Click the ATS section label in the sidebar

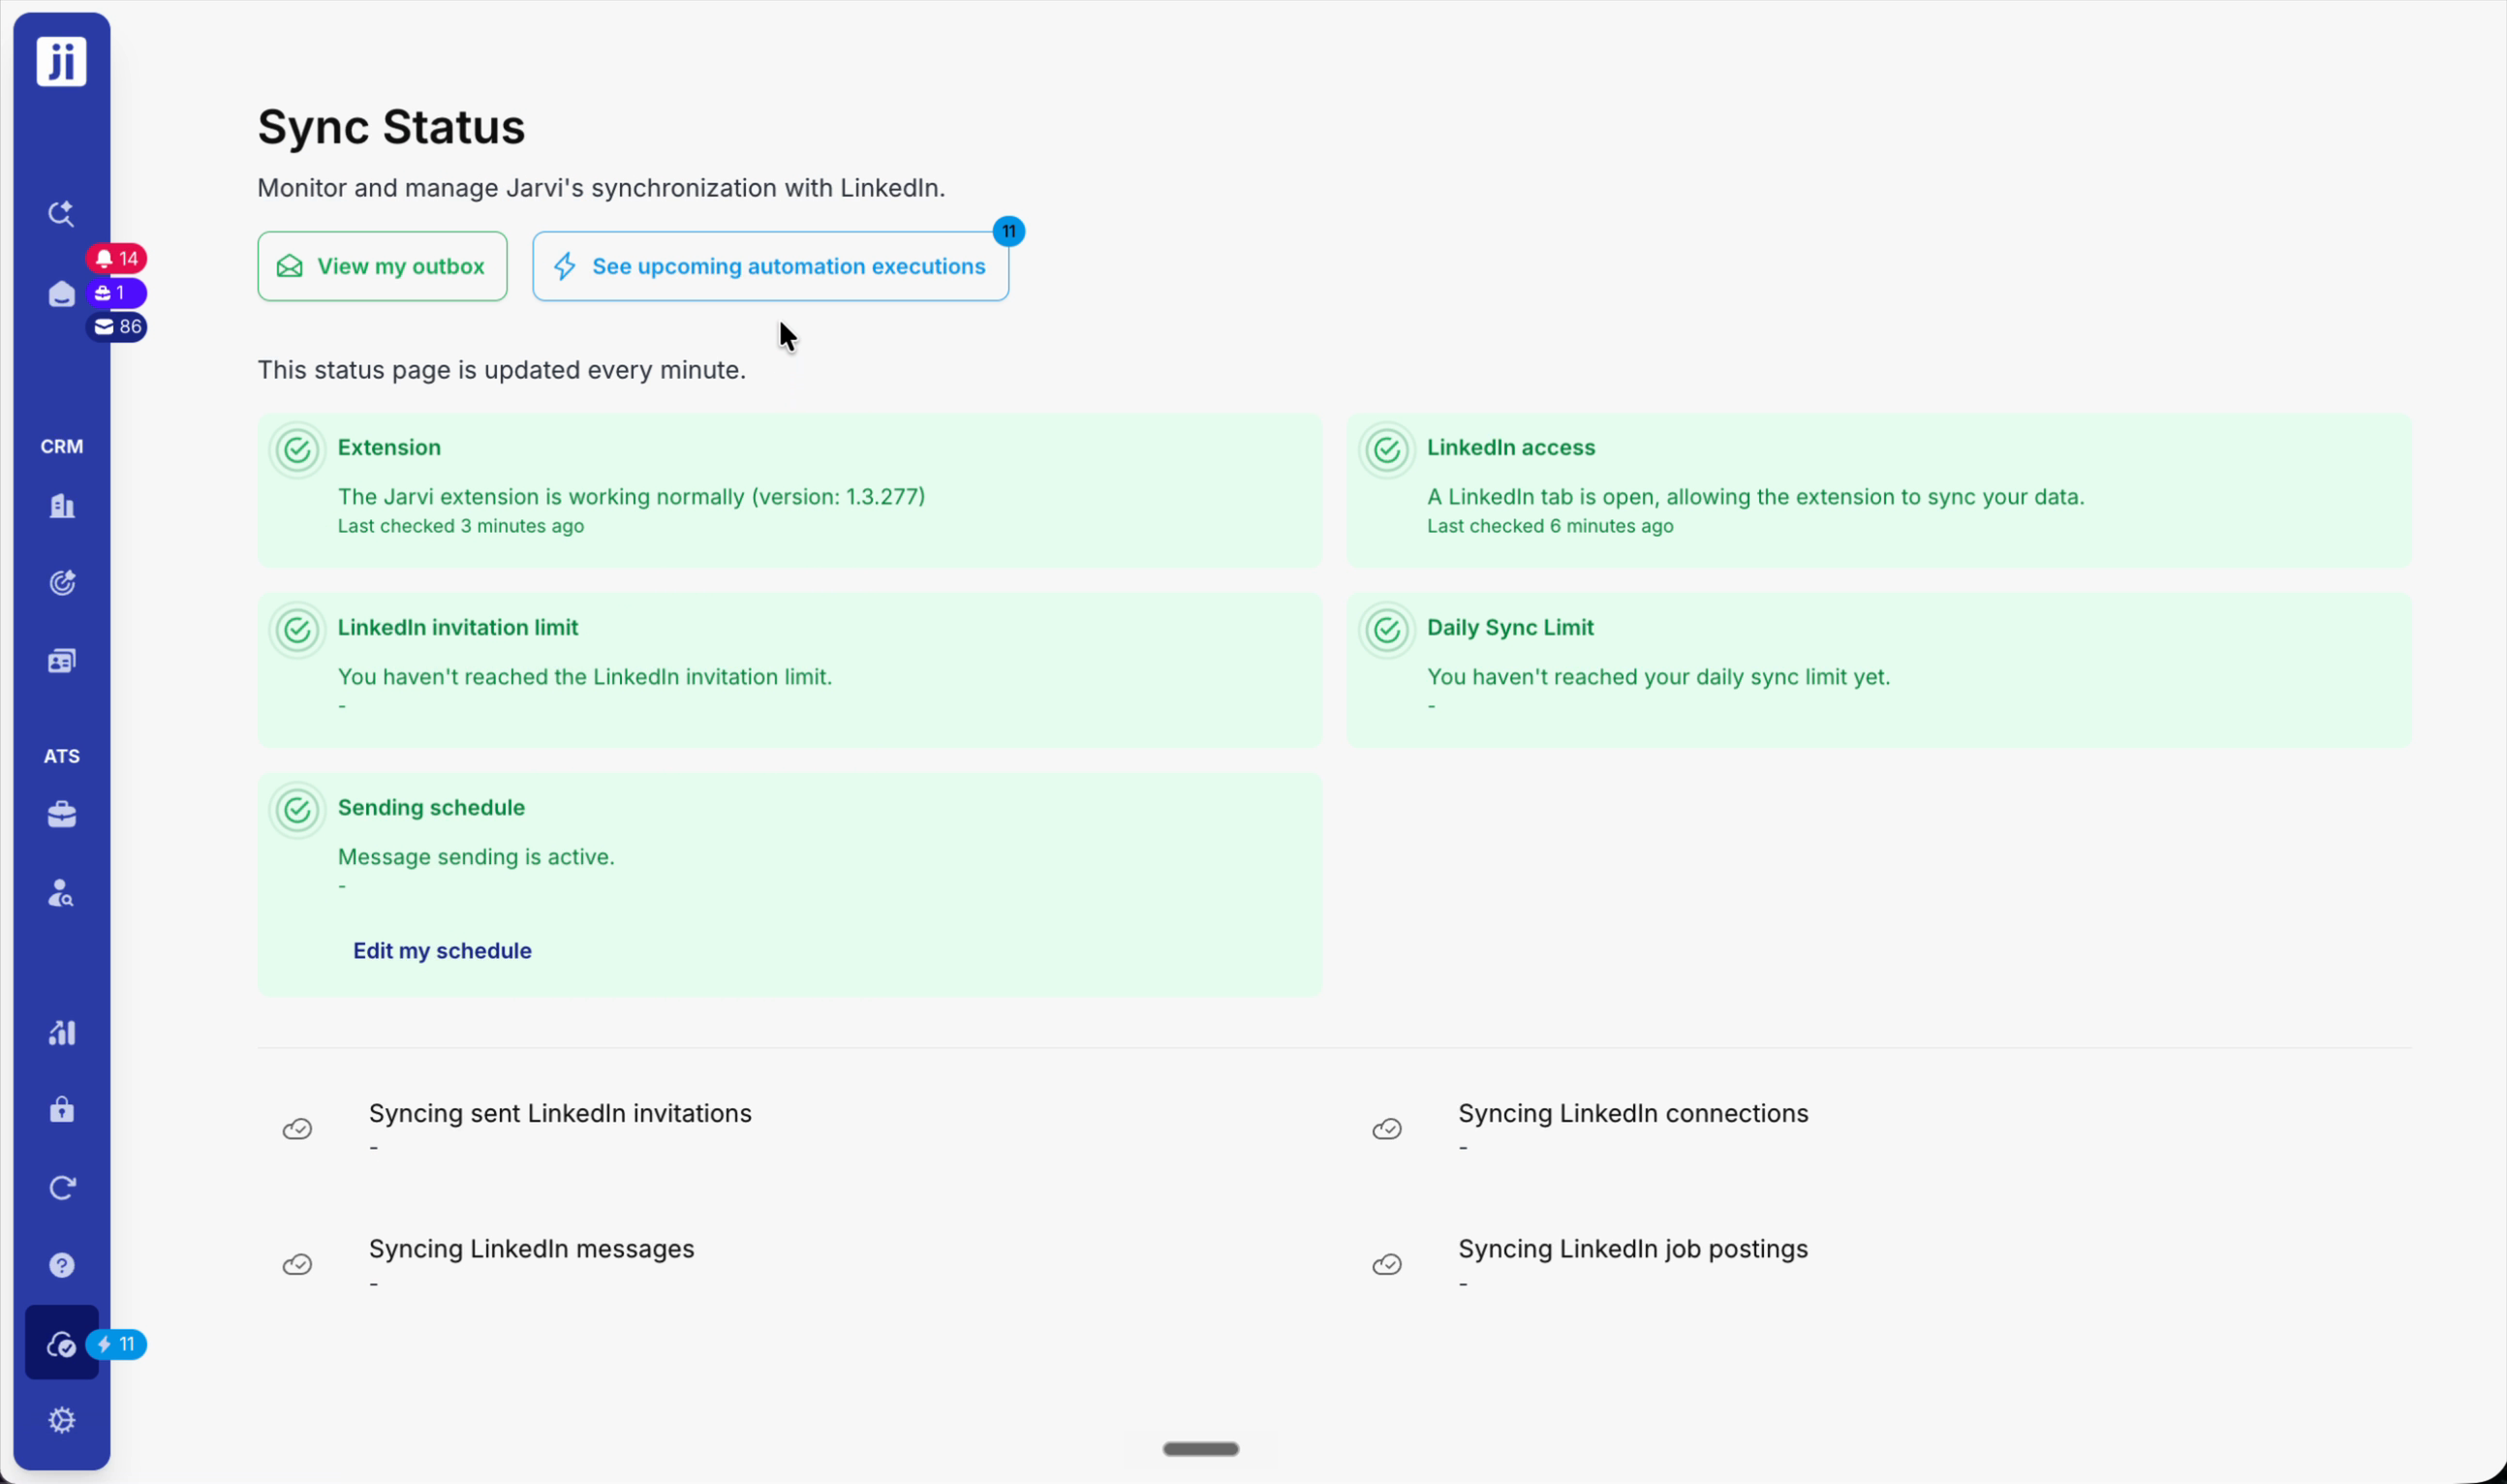pos(62,756)
